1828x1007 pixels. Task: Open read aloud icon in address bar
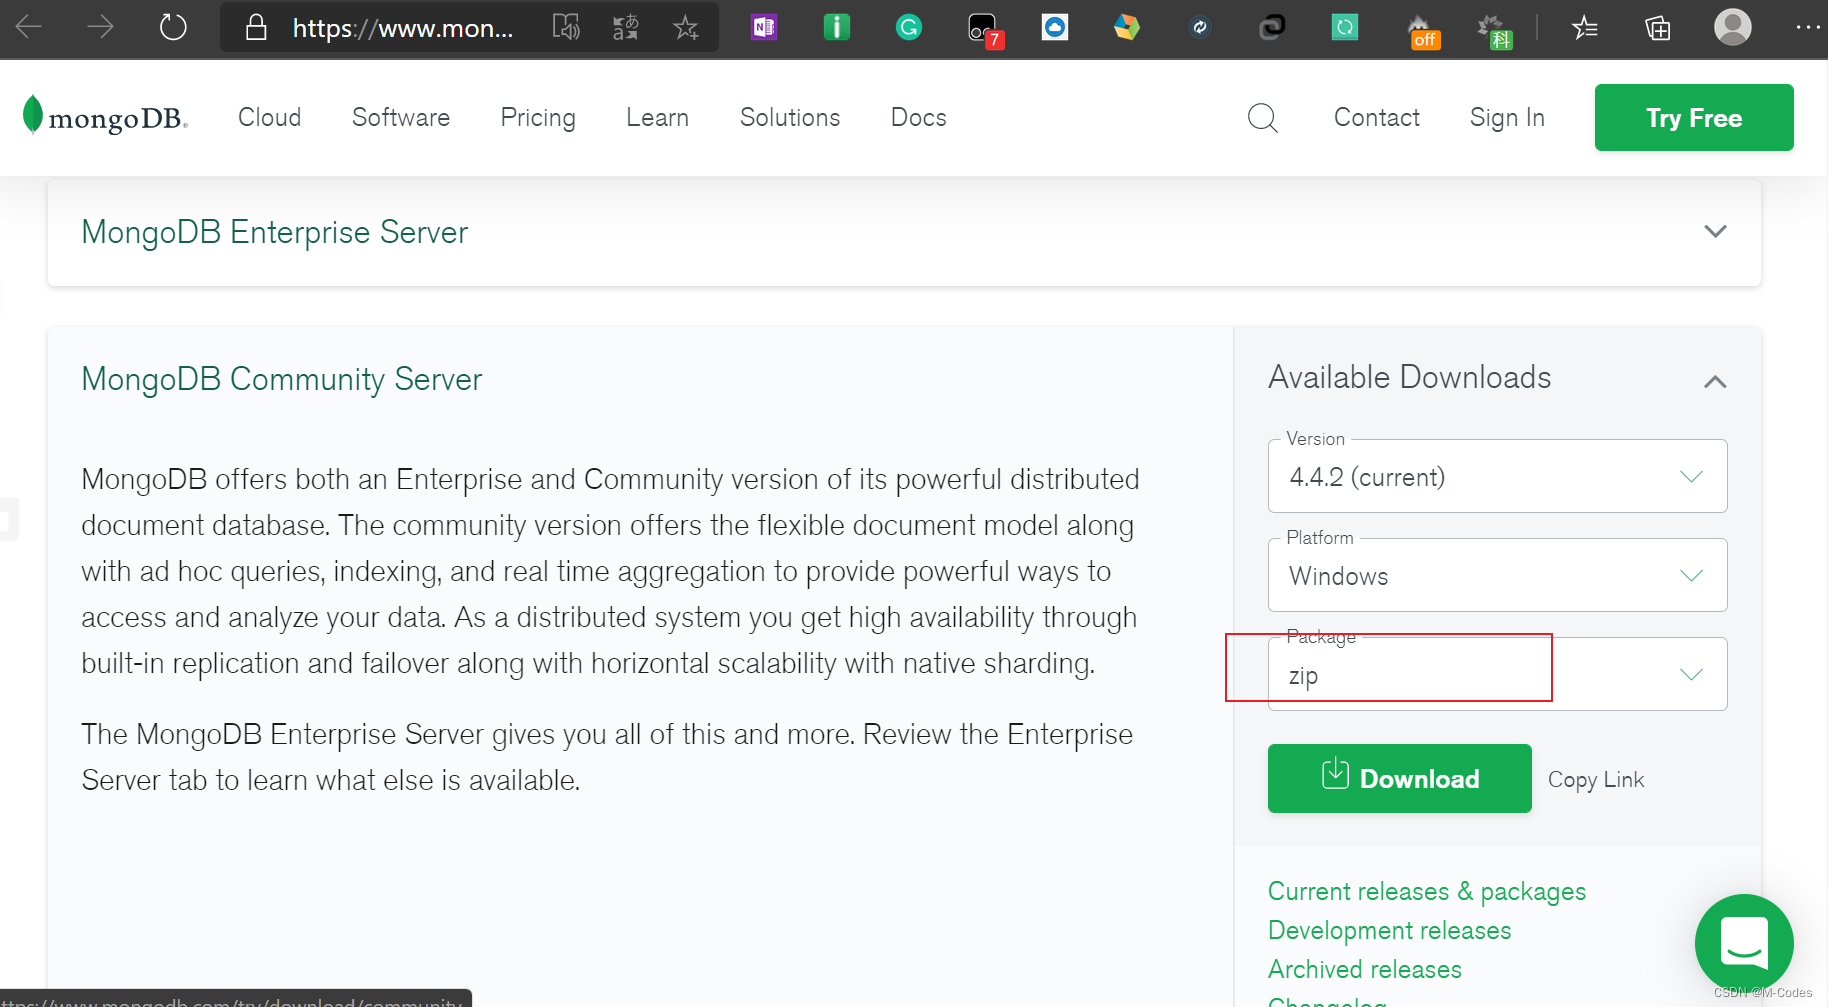(x=566, y=27)
